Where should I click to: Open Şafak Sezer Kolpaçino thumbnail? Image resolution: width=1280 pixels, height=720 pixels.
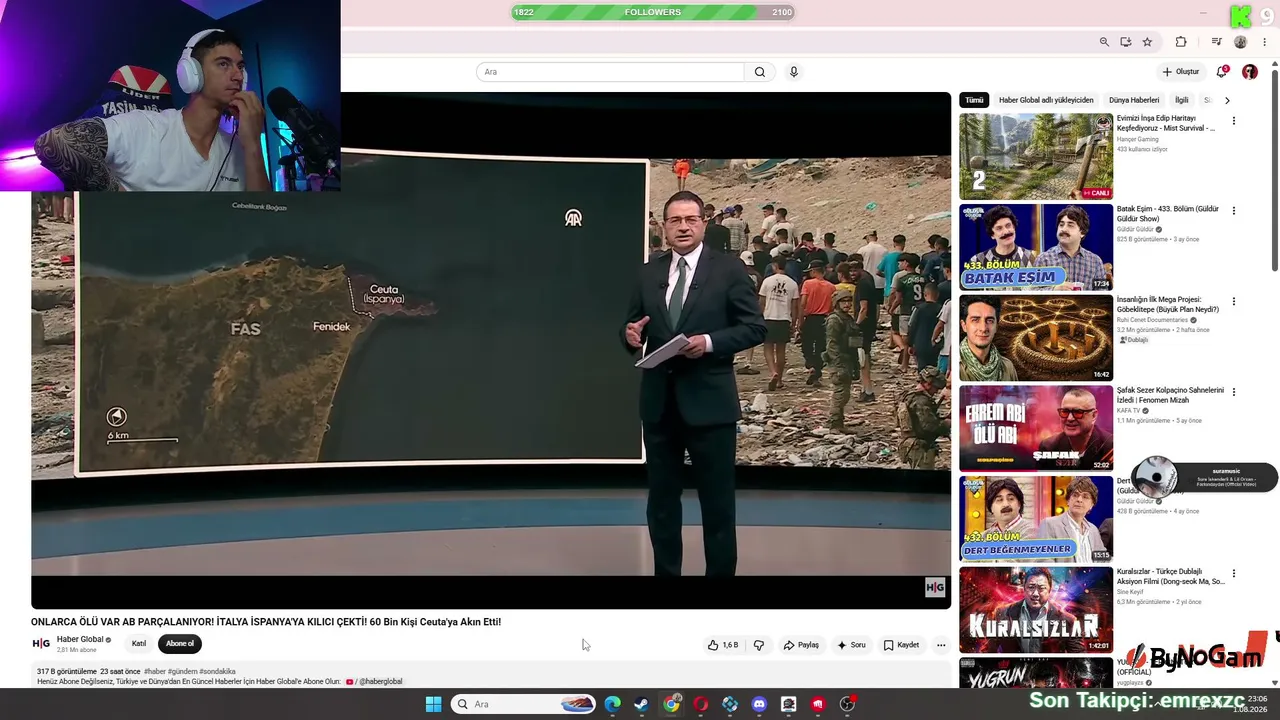point(1036,428)
